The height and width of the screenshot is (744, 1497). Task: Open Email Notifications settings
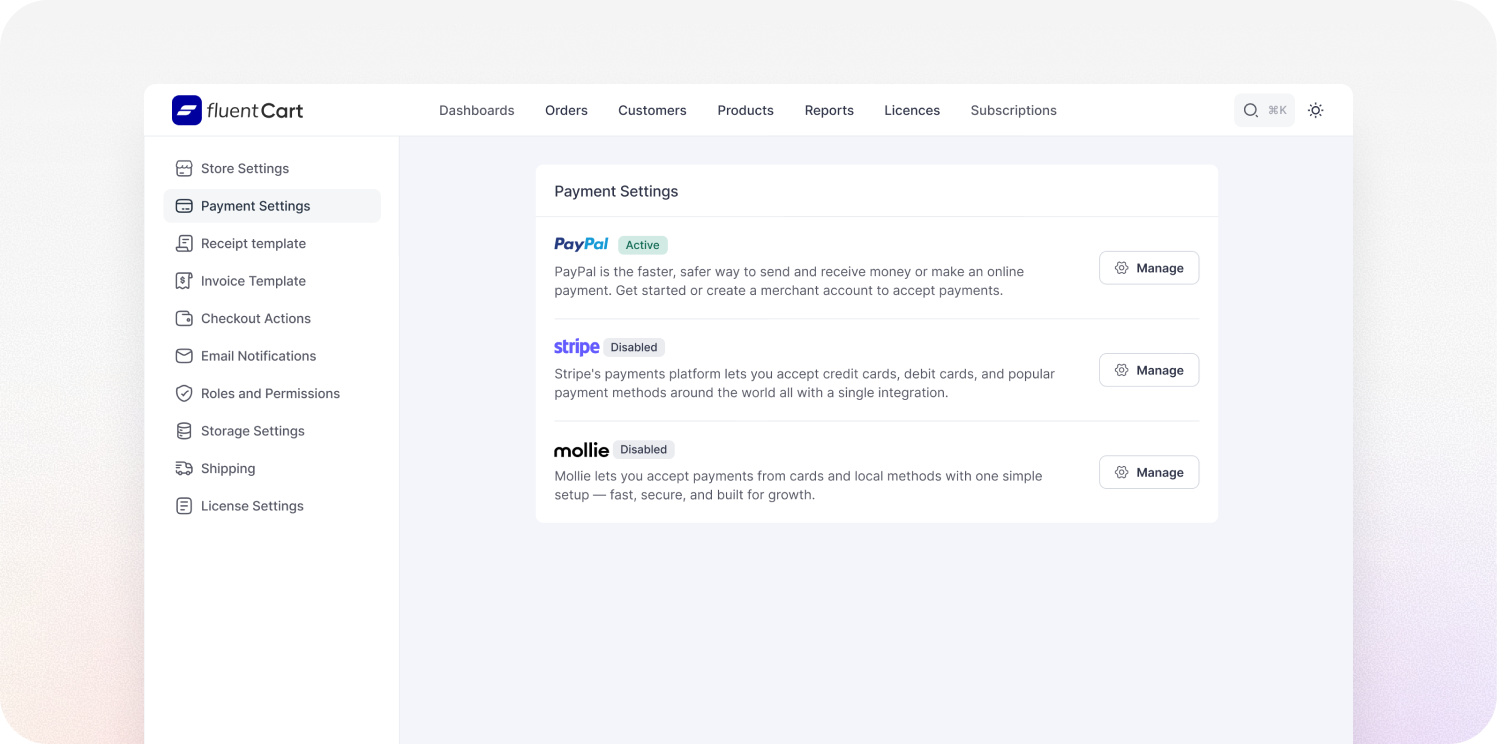pyautogui.click(x=272, y=356)
